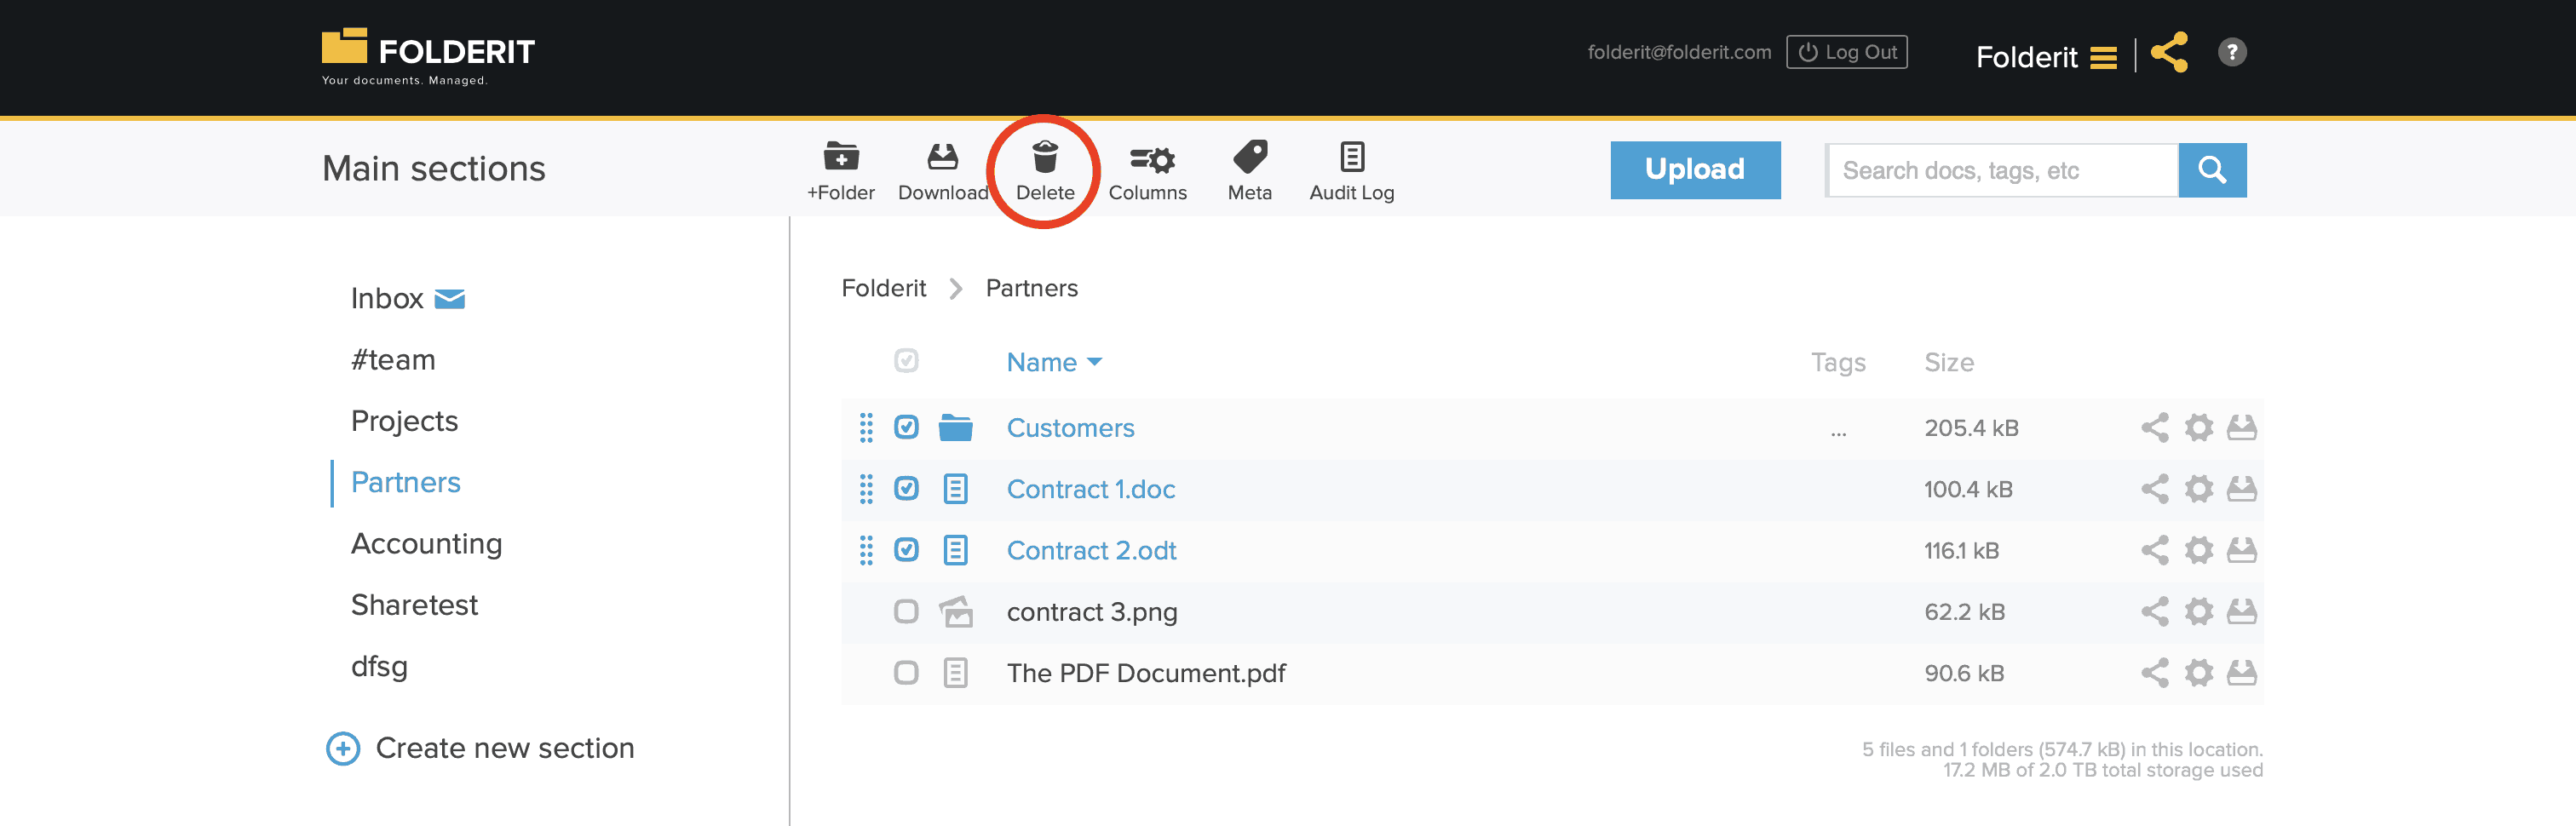This screenshot has height=826, width=2576.
Task: Uncheck the Contract 2.odt checkbox
Action: [x=906, y=549]
